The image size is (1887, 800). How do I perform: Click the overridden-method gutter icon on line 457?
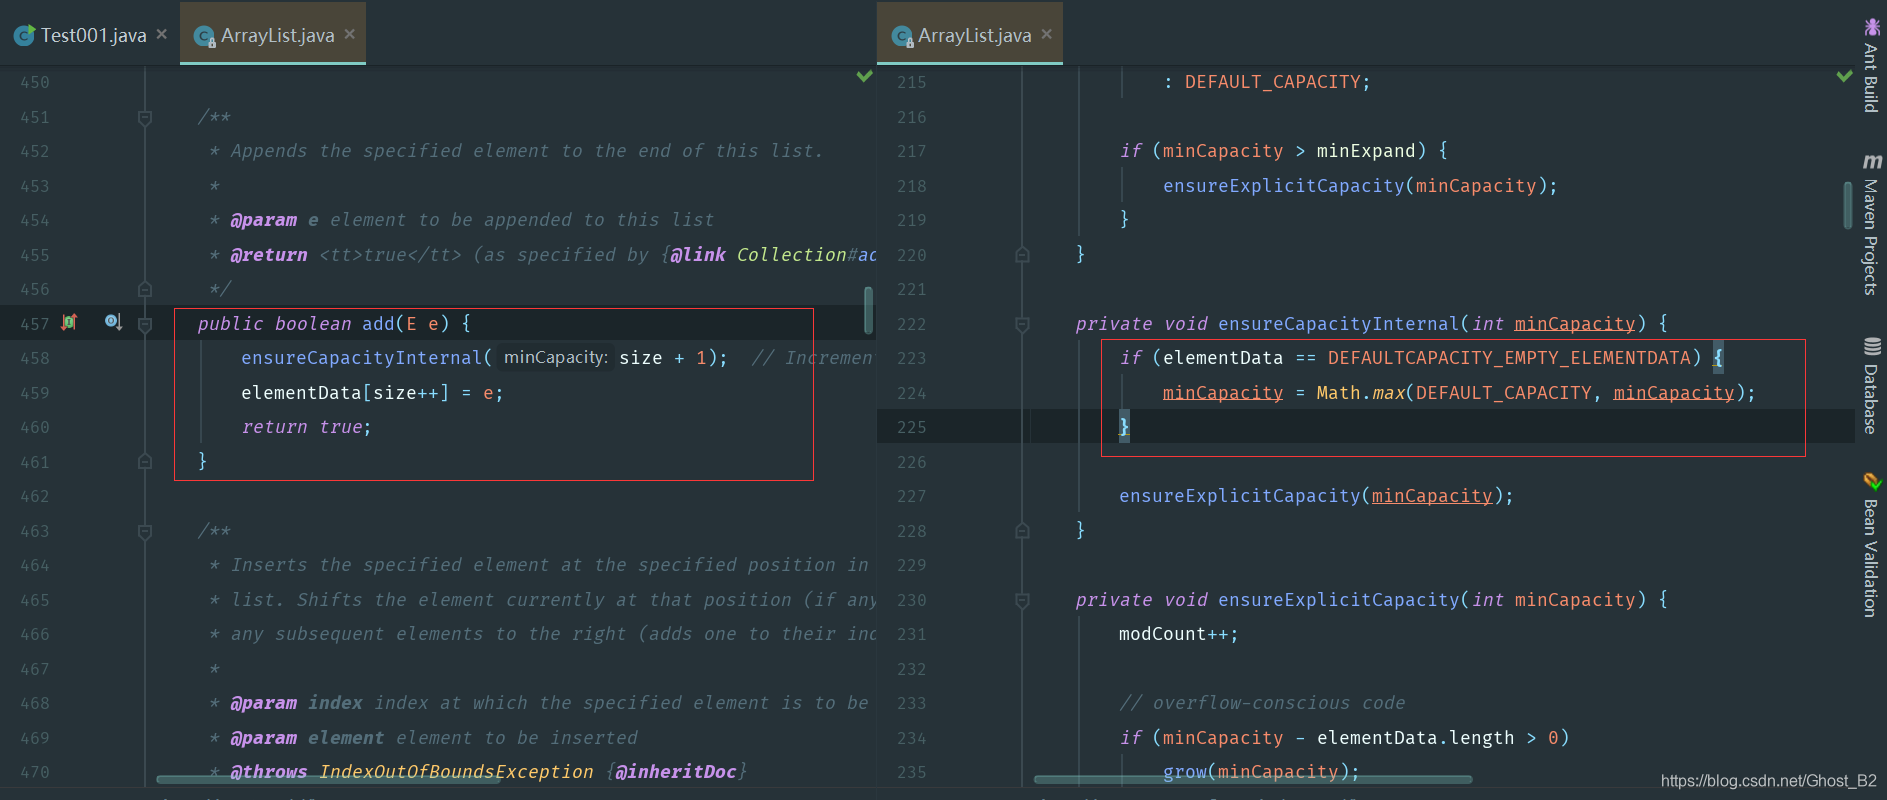(x=113, y=322)
